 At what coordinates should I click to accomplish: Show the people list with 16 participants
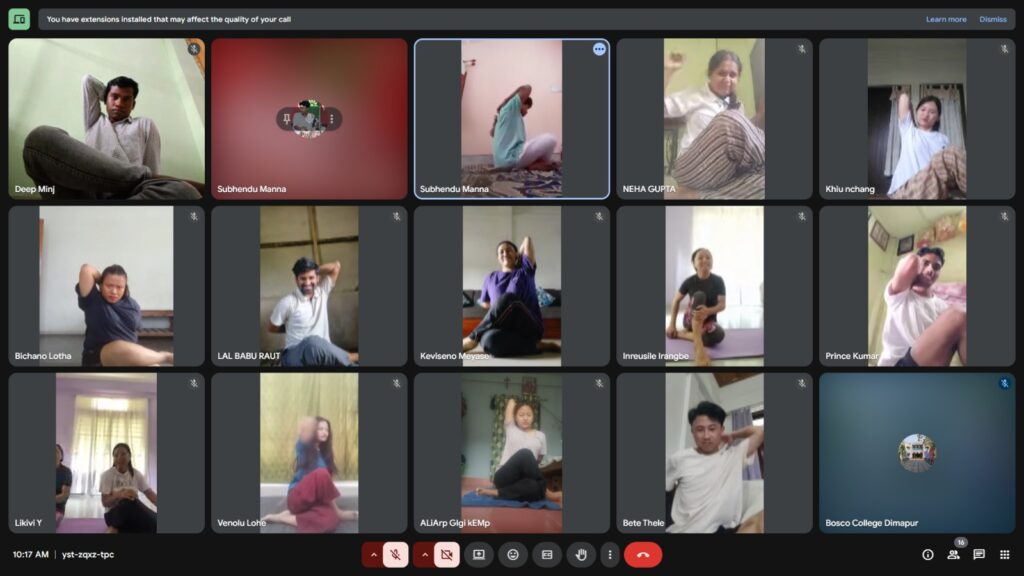pyautogui.click(x=953, y=554)
